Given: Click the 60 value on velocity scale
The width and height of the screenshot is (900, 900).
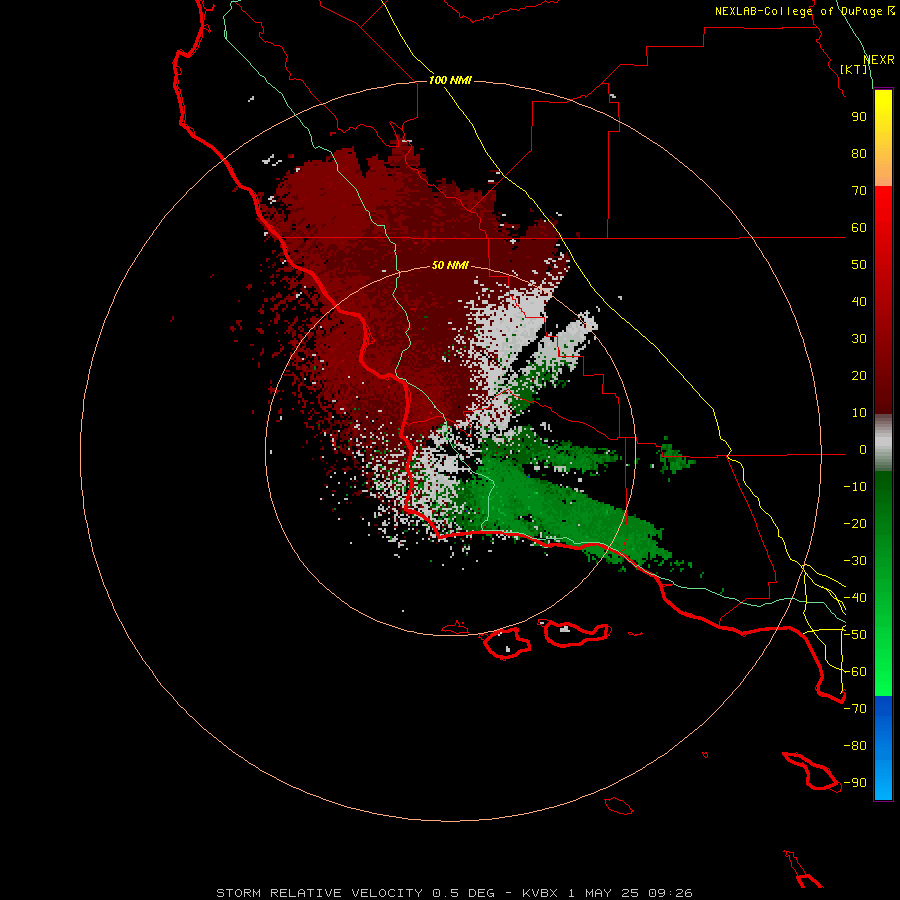Looking at the screenshot, I should click(x=859, y=228).
